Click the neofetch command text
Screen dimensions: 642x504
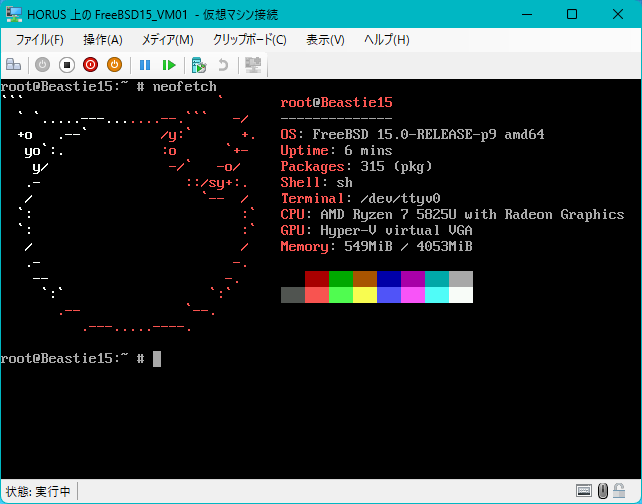[x=184, y=86]
